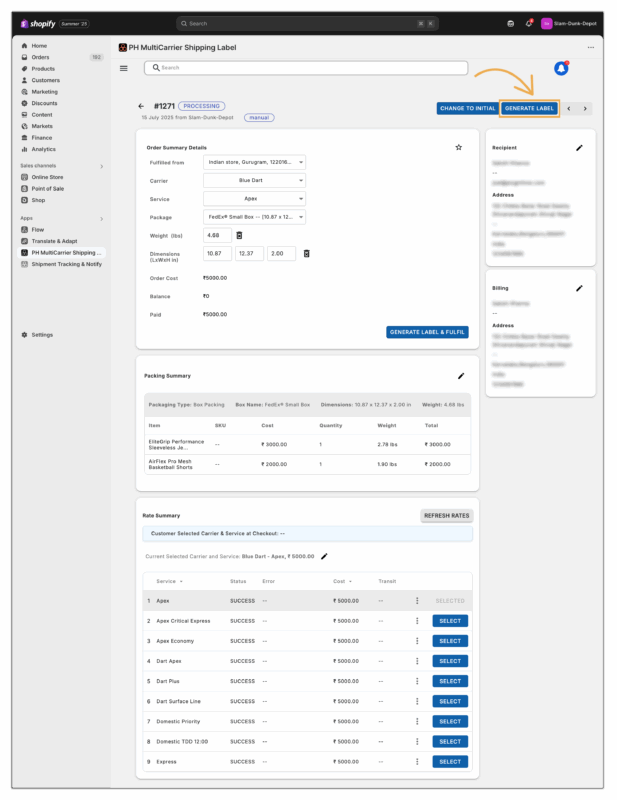Click the 'manual' tag badge
The width and height of the screenshot is (617, 800).
tap(259, 118)
